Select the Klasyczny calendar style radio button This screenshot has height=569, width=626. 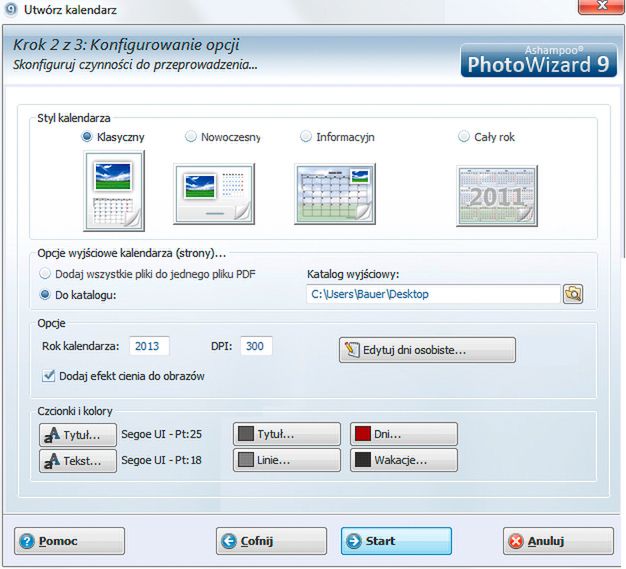[87, 137]
